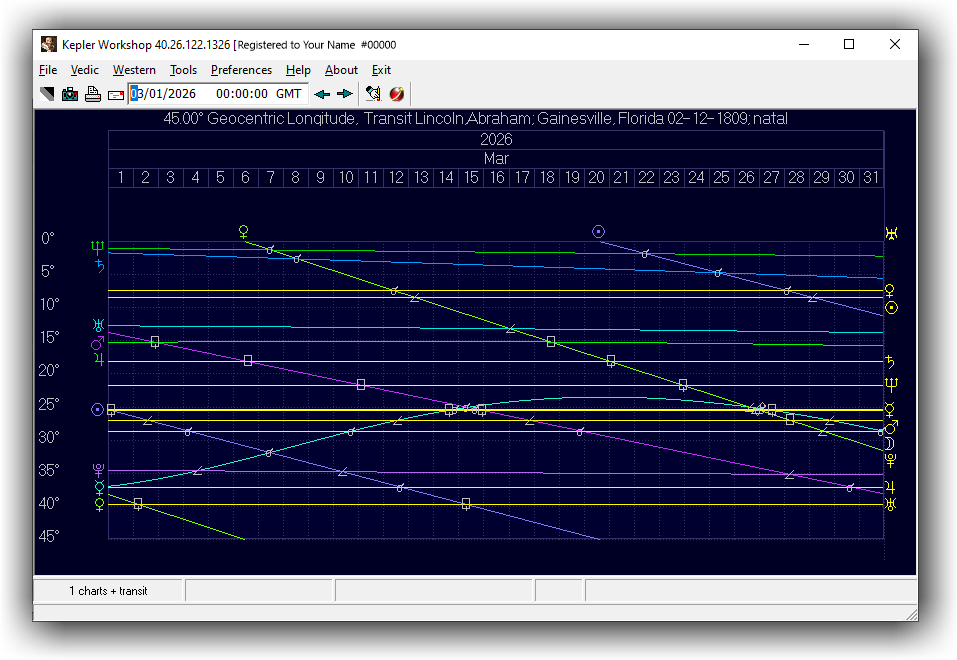
Task: Open the Western menu
Action: (x=134, y=70)
